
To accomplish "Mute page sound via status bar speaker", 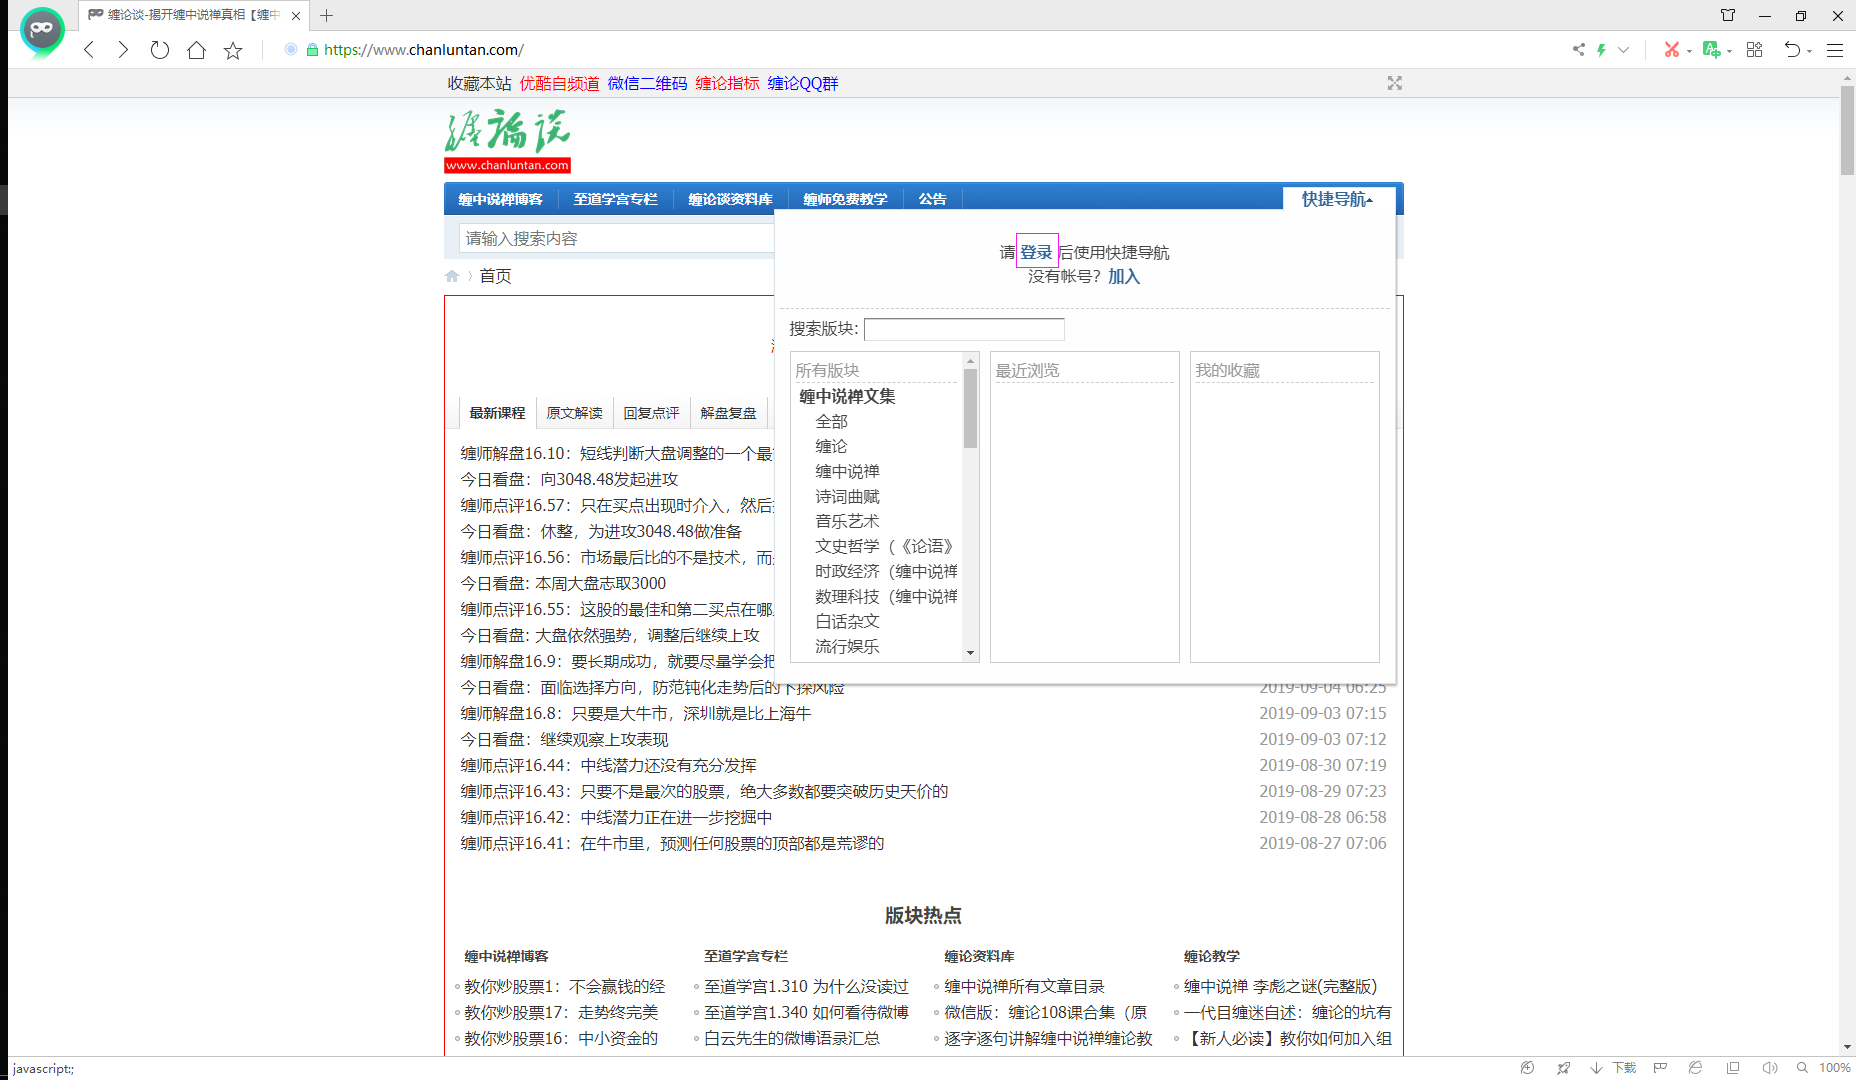I will (x=1769, y=1068).
